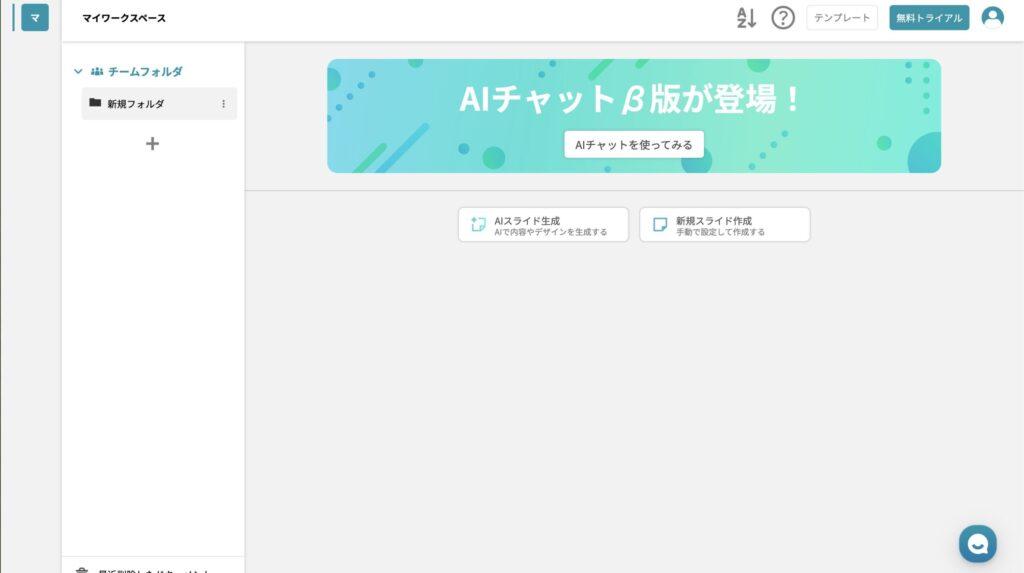Create manual slide via 新規スライド作成
1024x573 pixels.
724,225
